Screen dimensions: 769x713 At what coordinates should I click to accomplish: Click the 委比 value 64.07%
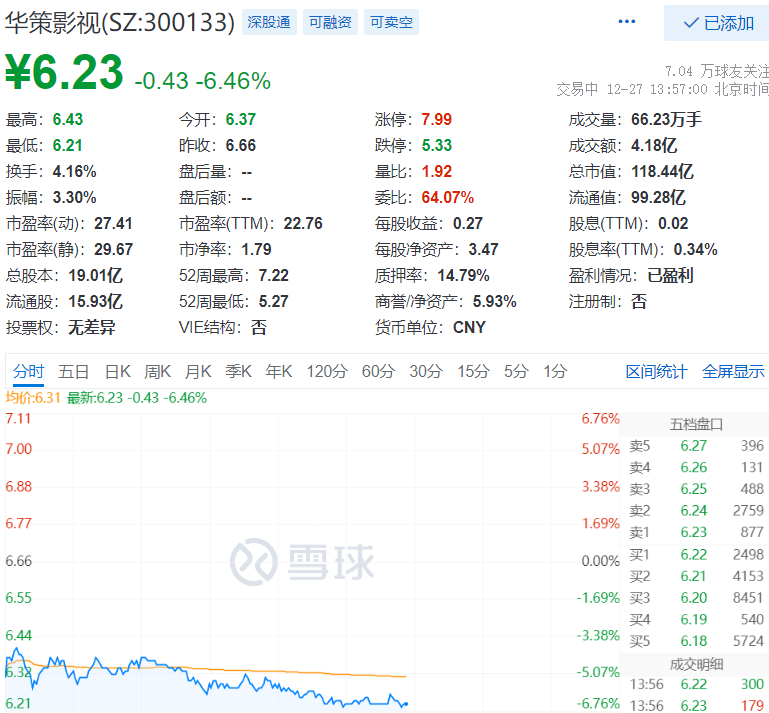[448, 198]
